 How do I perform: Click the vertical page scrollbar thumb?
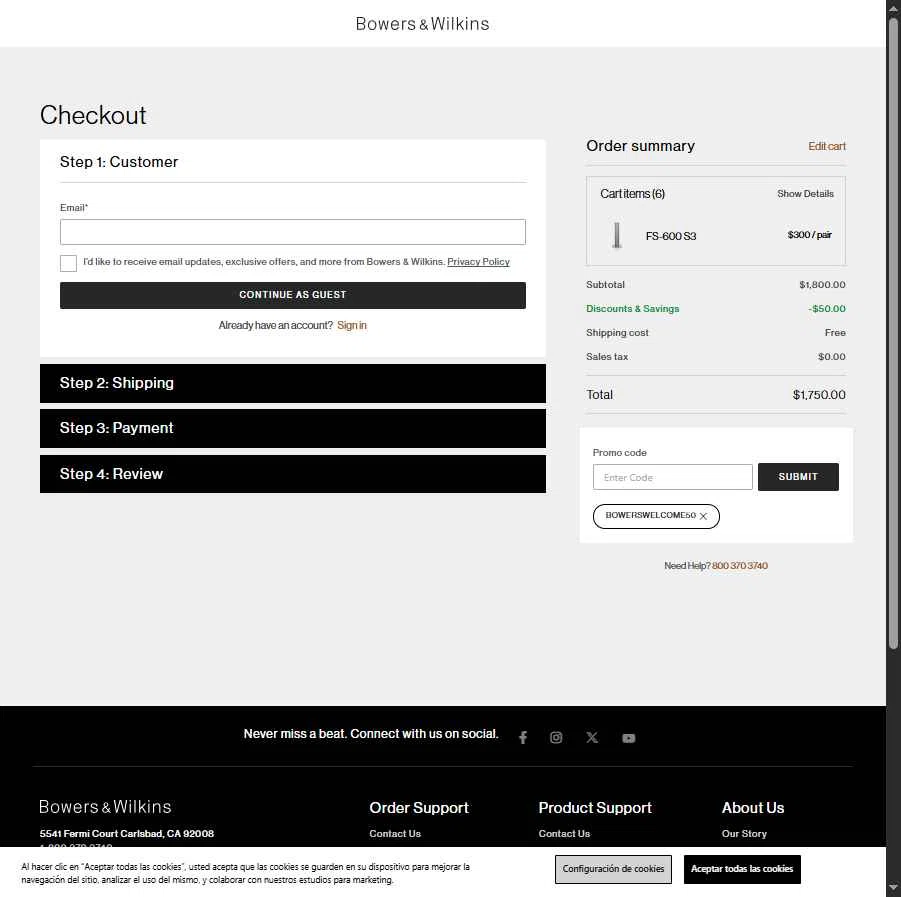point(893,333)
